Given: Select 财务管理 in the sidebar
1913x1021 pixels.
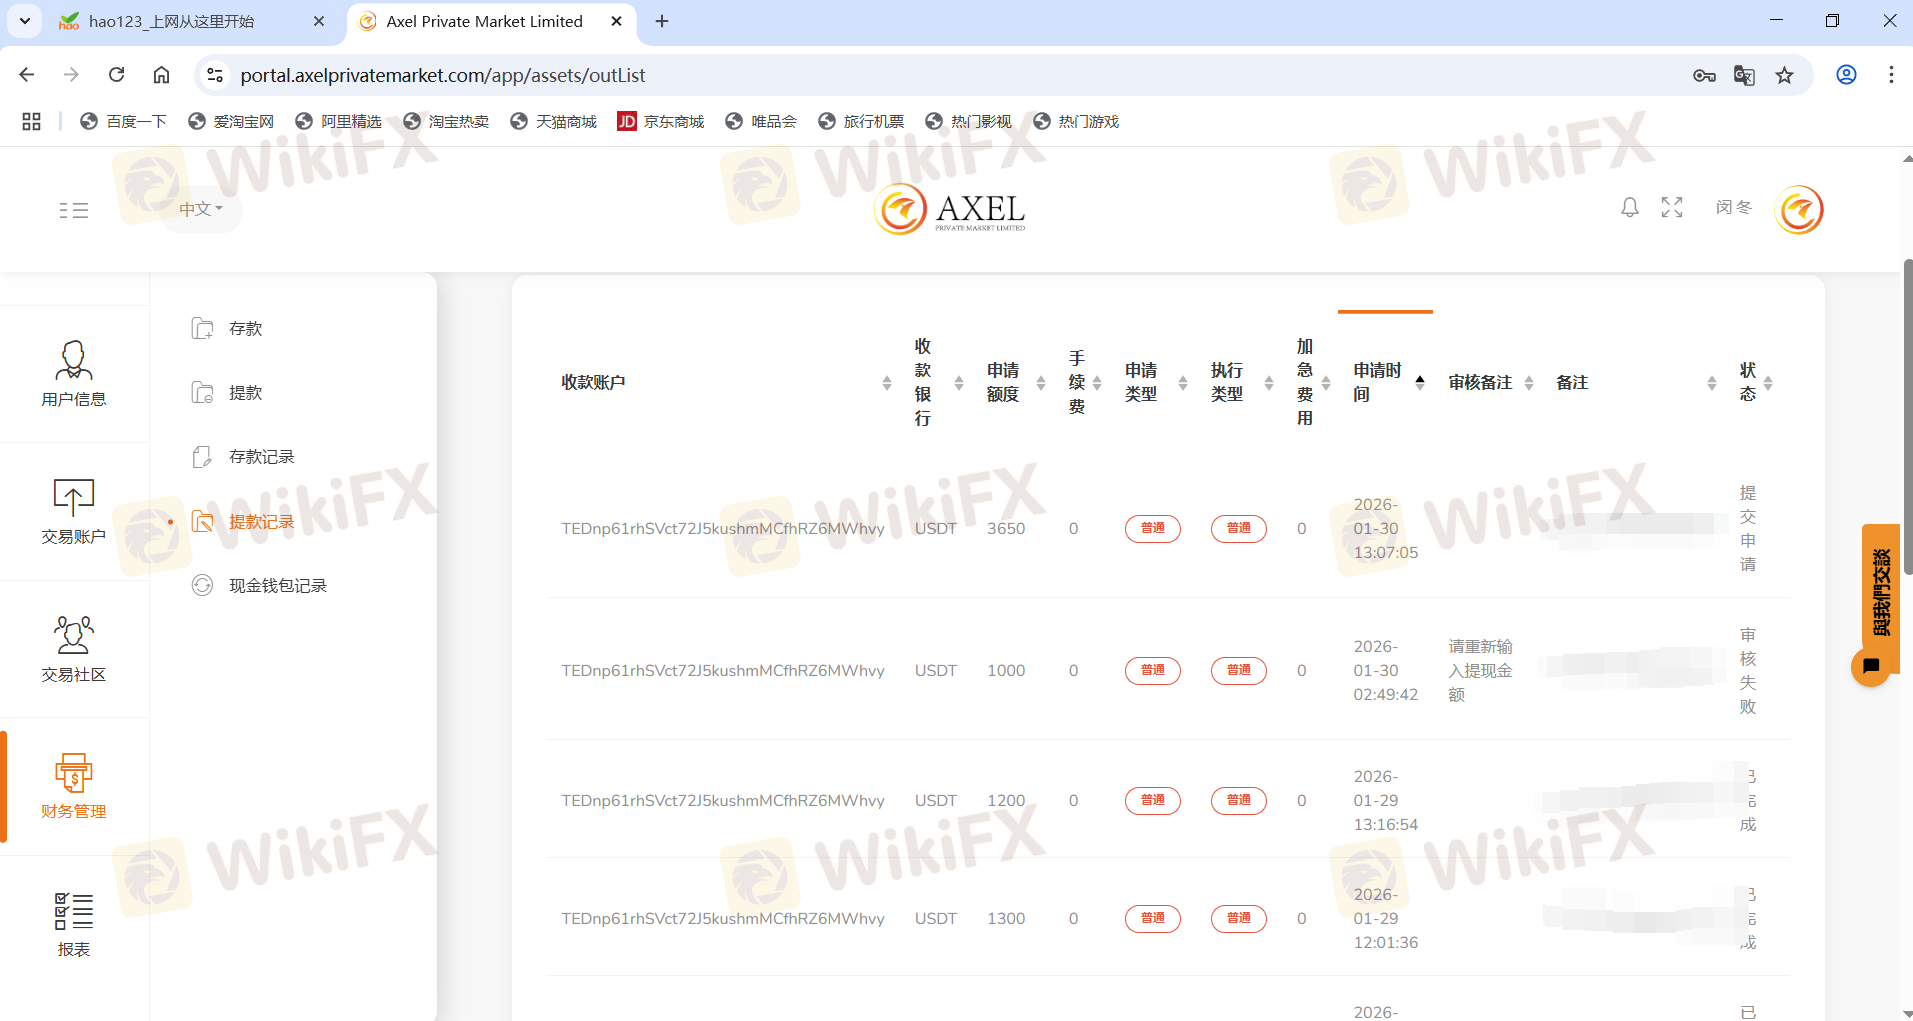Looking at the screenshot, I should click(73, 786).
